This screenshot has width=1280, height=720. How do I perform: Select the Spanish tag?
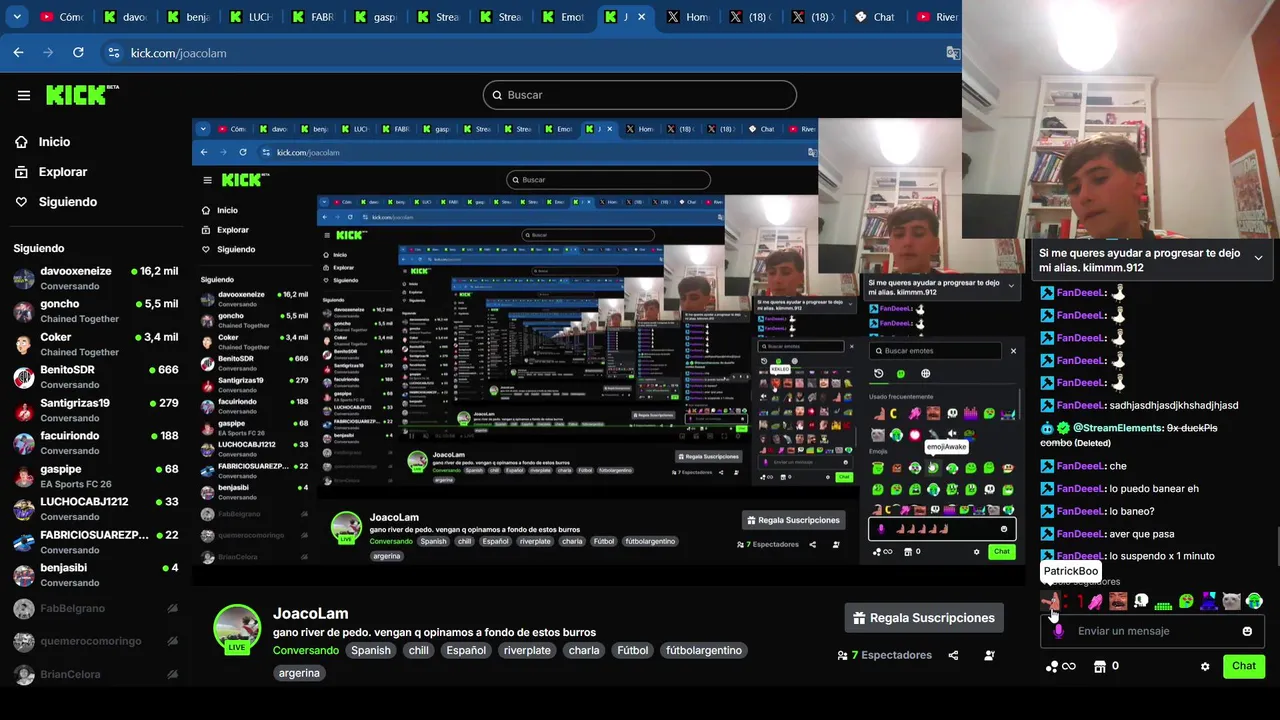[x=371, y=650]
